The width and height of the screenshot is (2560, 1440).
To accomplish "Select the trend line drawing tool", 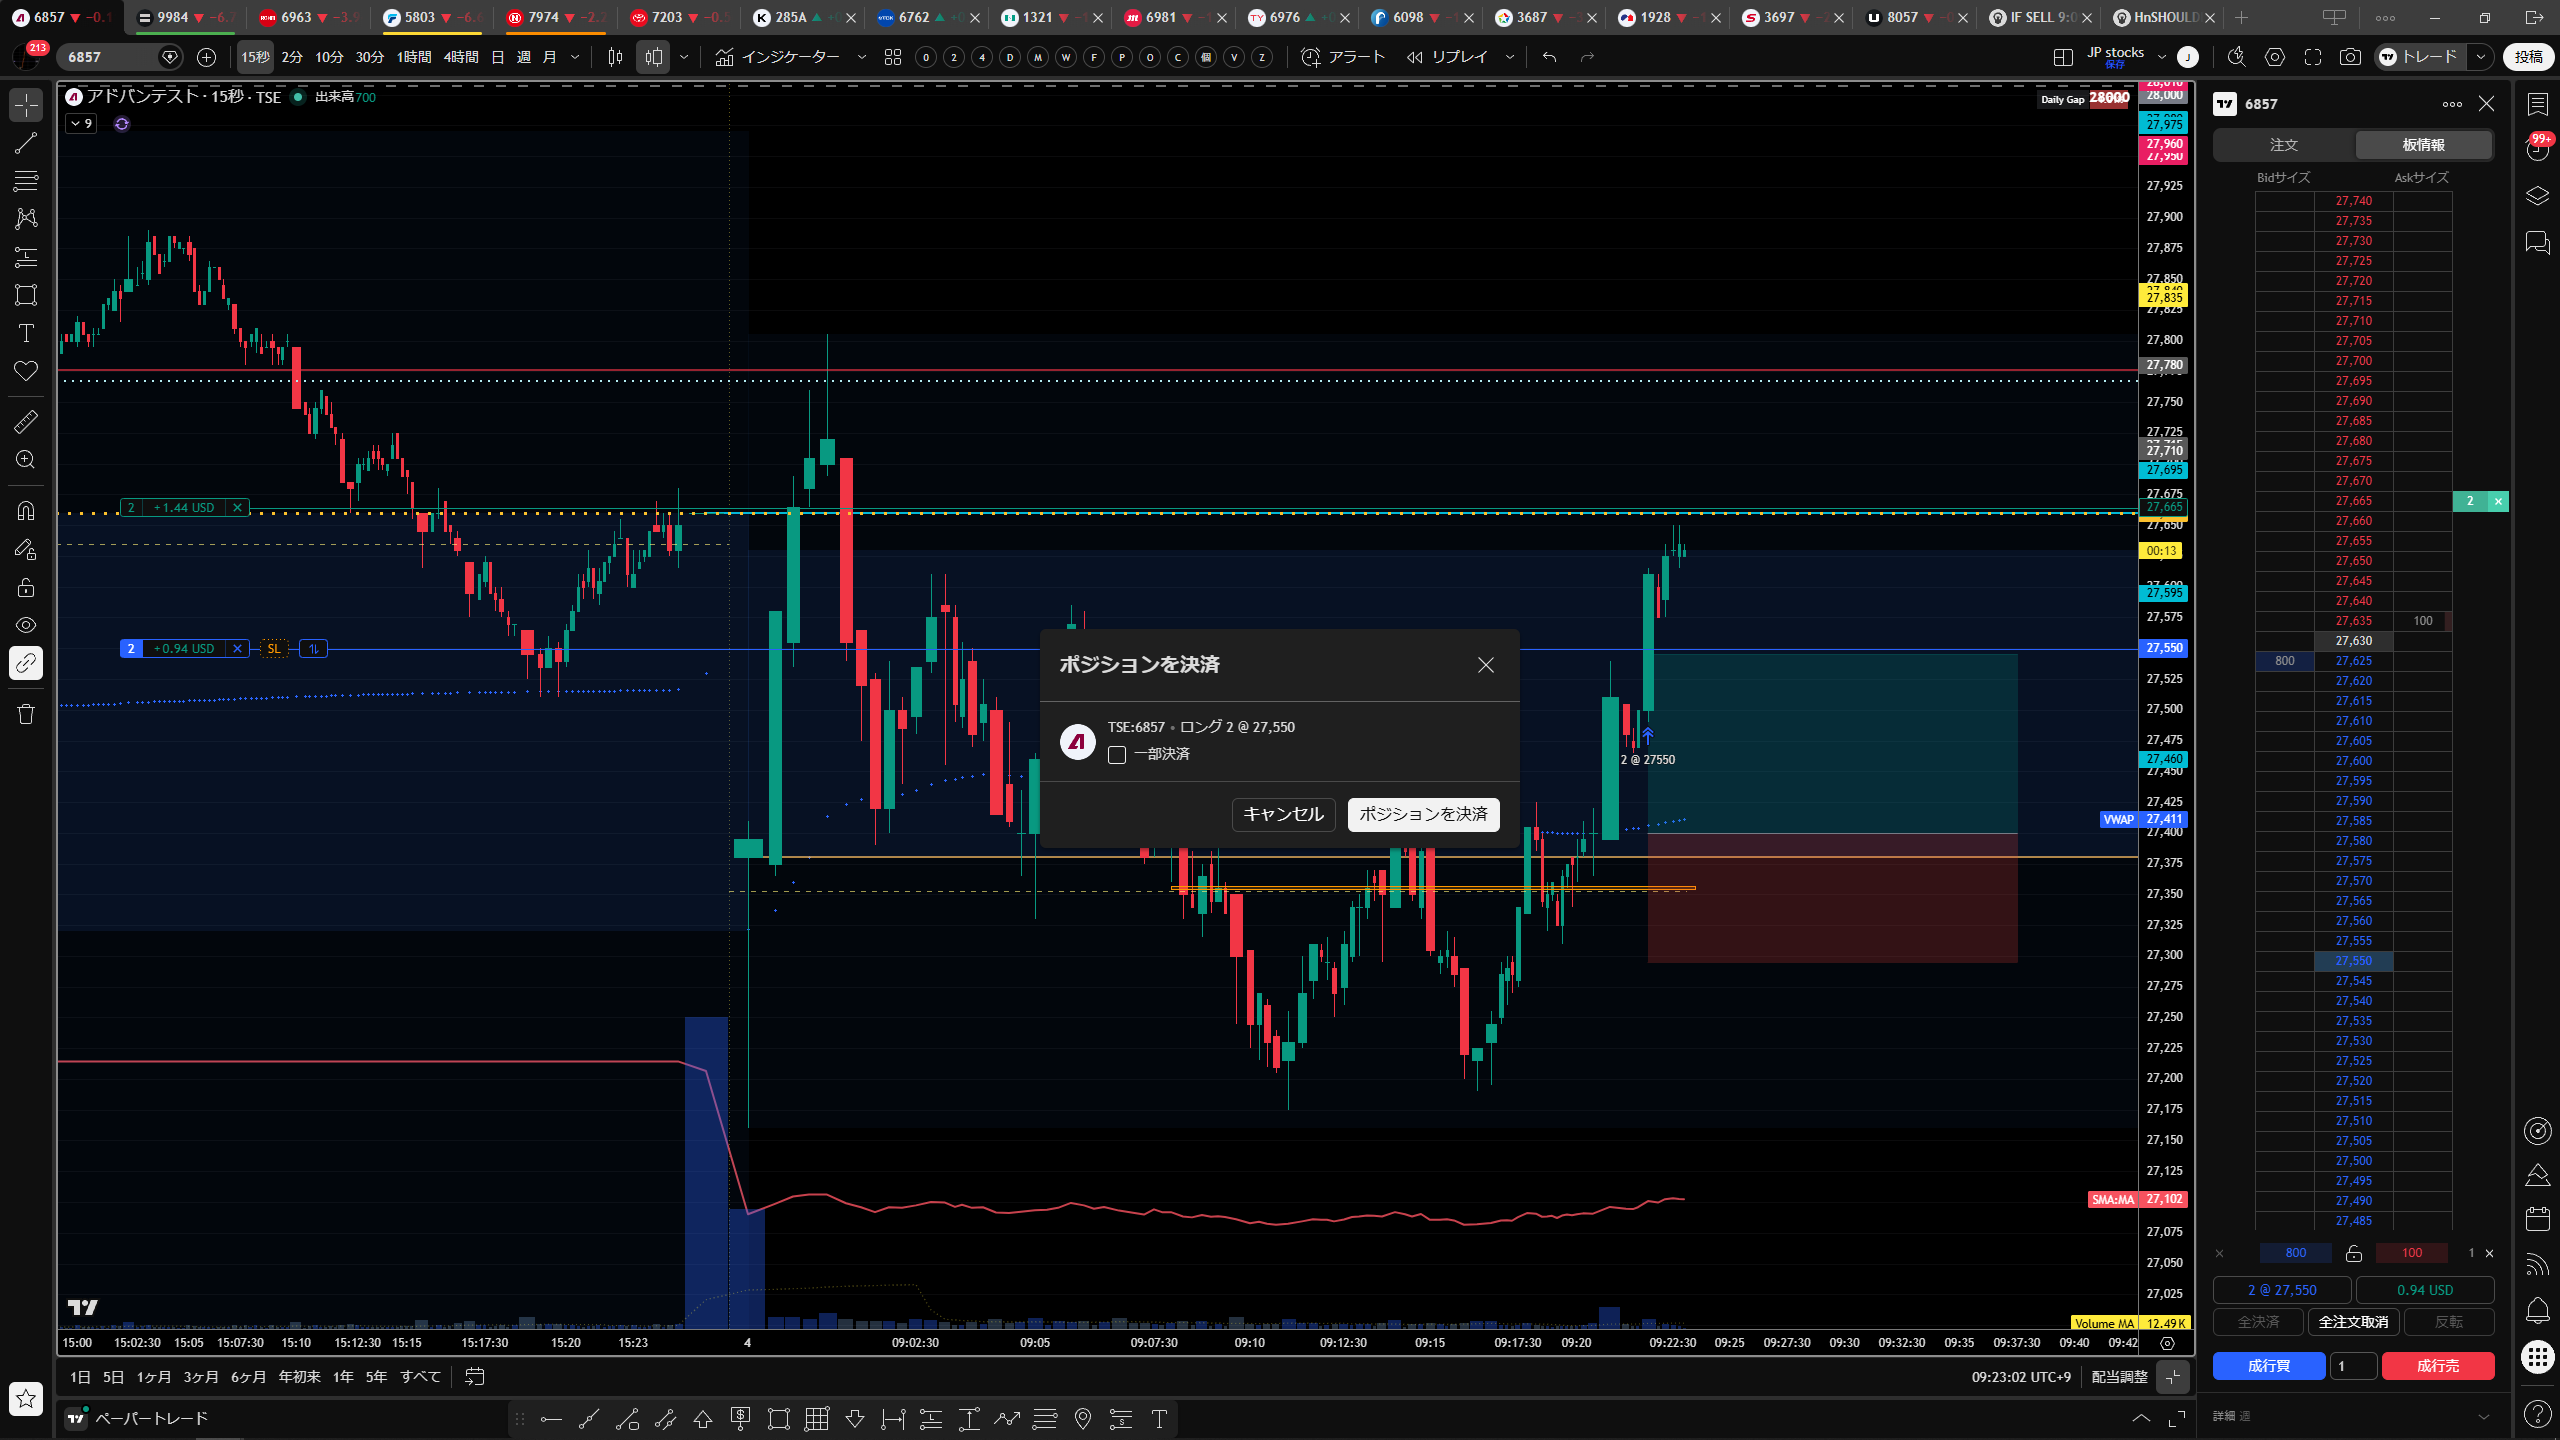I will [x=26, y=143].
